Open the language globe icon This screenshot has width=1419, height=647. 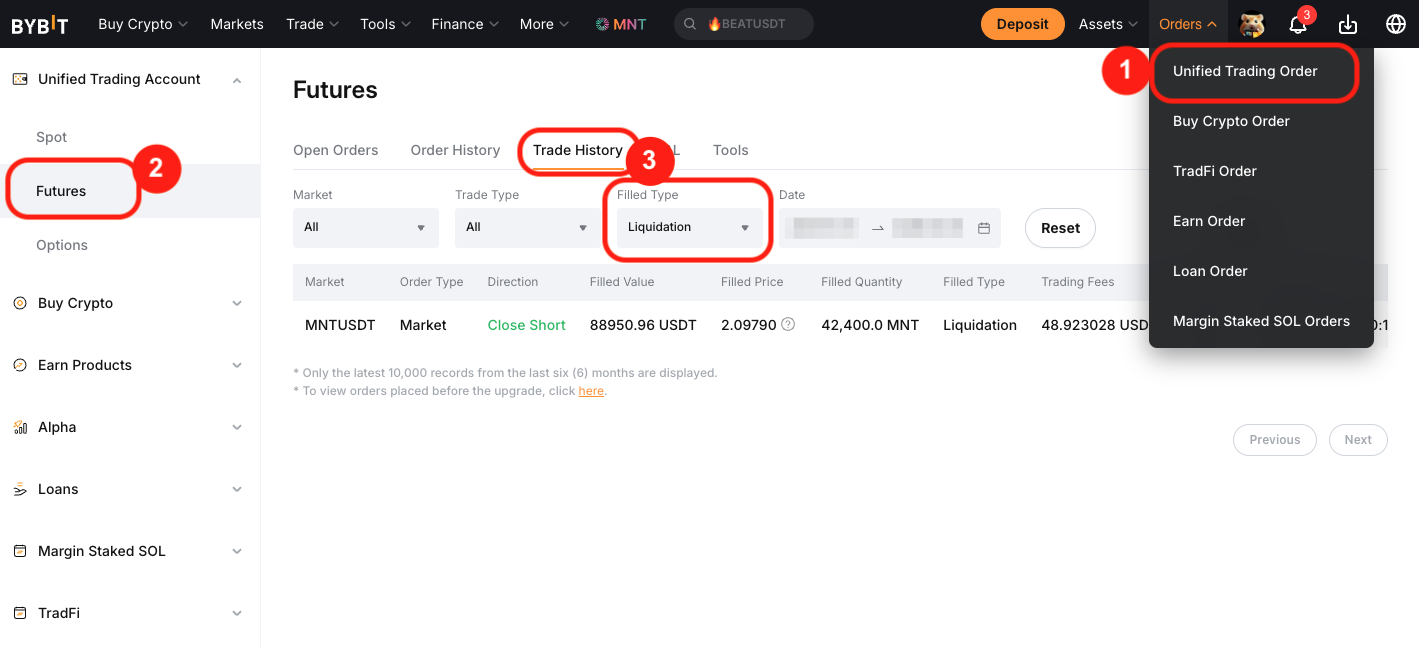1396,25
